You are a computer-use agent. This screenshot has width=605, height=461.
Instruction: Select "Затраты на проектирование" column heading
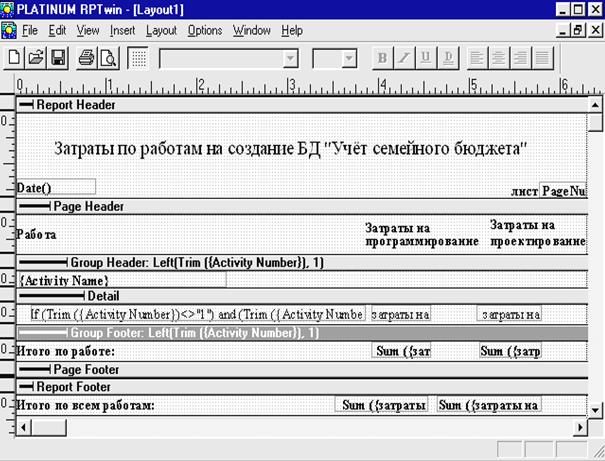(538, 233)
